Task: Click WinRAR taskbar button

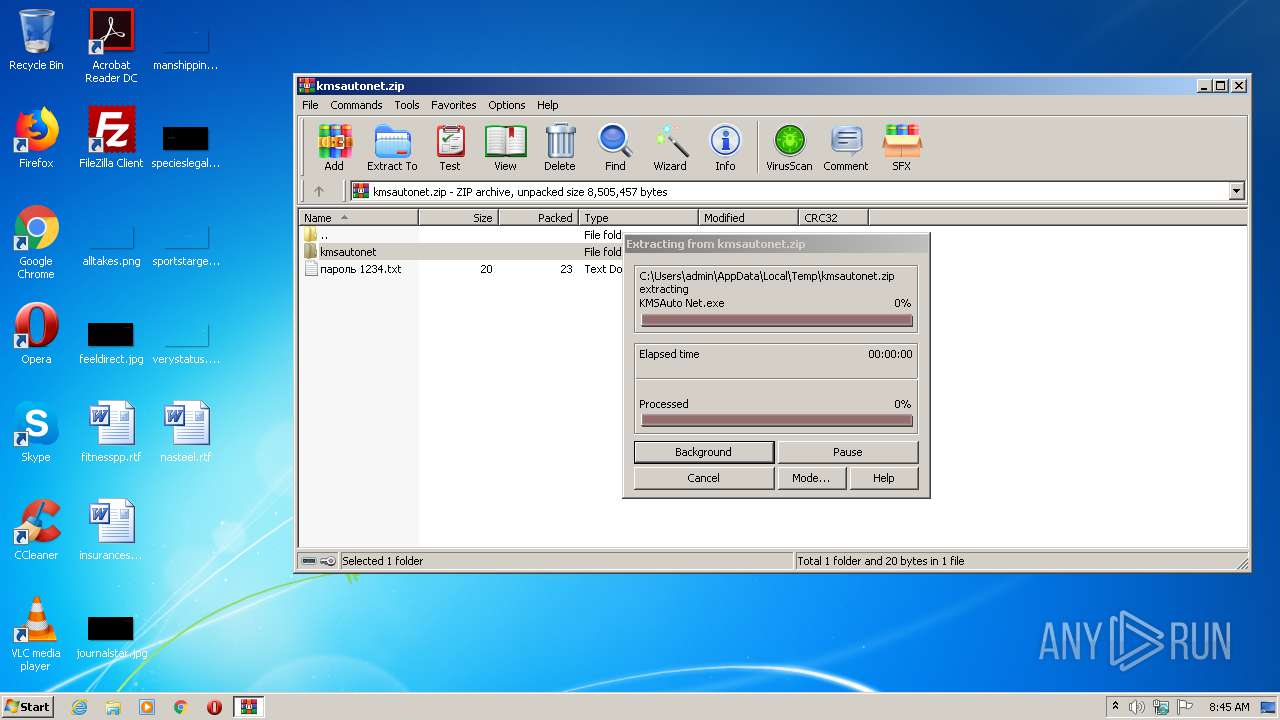Action: [249, 707]
